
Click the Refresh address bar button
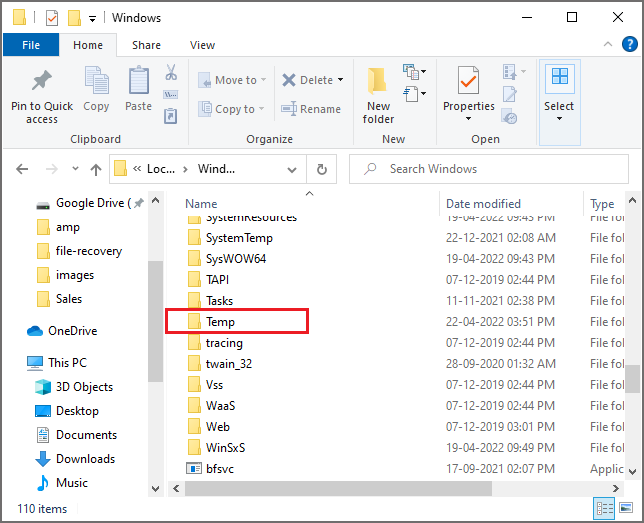click(x=322, y=169)
